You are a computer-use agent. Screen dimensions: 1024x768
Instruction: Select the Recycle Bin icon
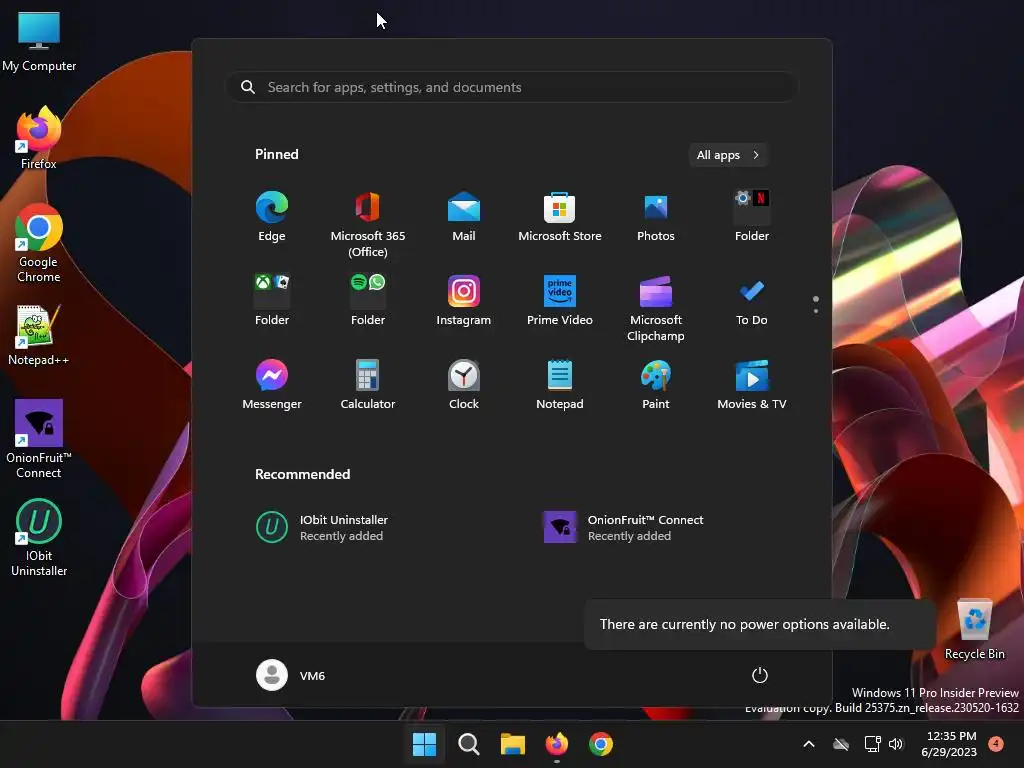(x=974, y=630)
